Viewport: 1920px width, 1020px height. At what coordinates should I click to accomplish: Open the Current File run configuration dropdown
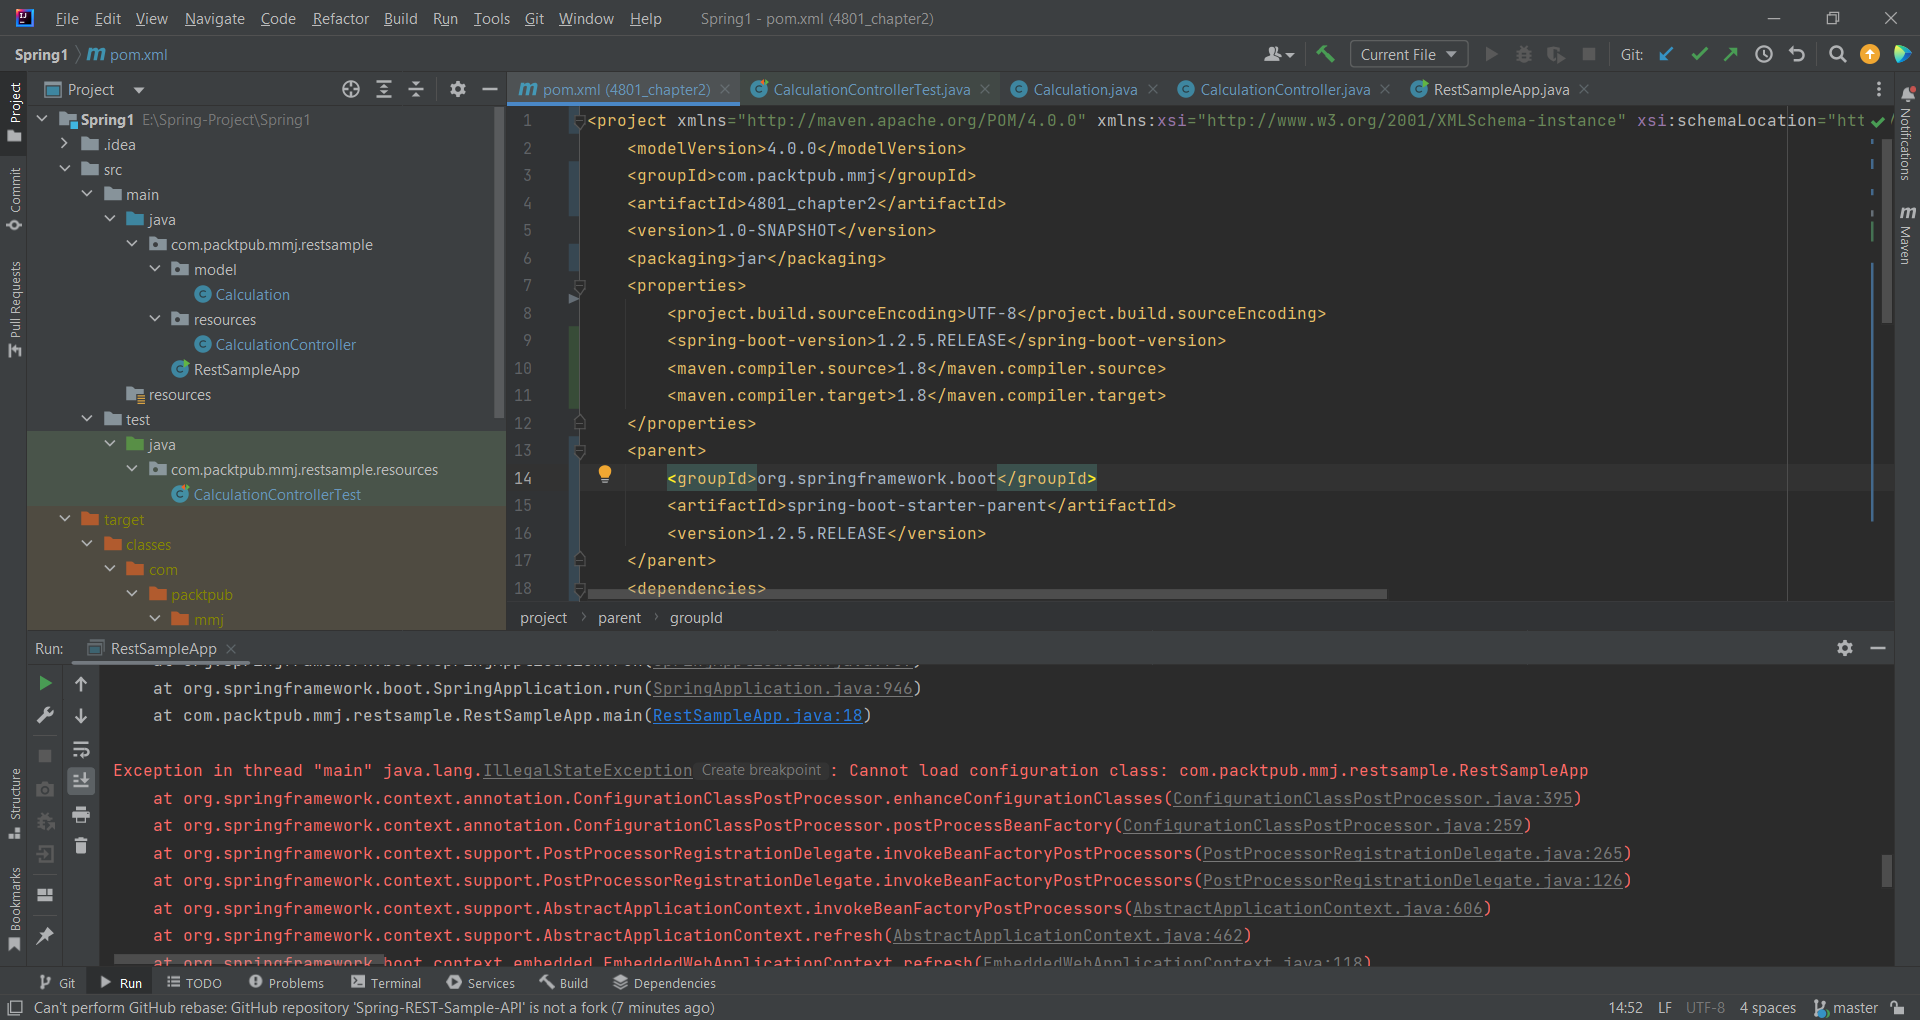pyautogui.click(x=1408, y=54)
